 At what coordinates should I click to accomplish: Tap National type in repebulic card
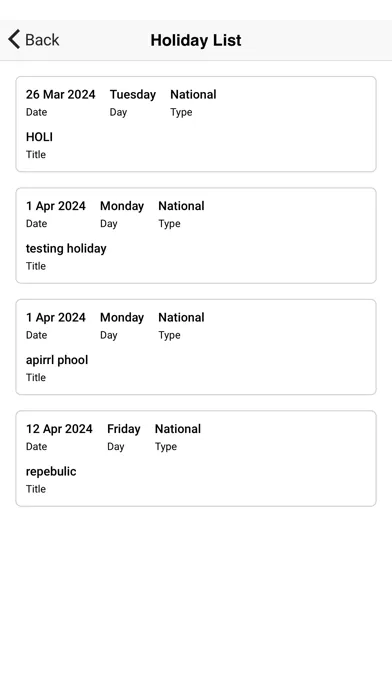(178, 429)
